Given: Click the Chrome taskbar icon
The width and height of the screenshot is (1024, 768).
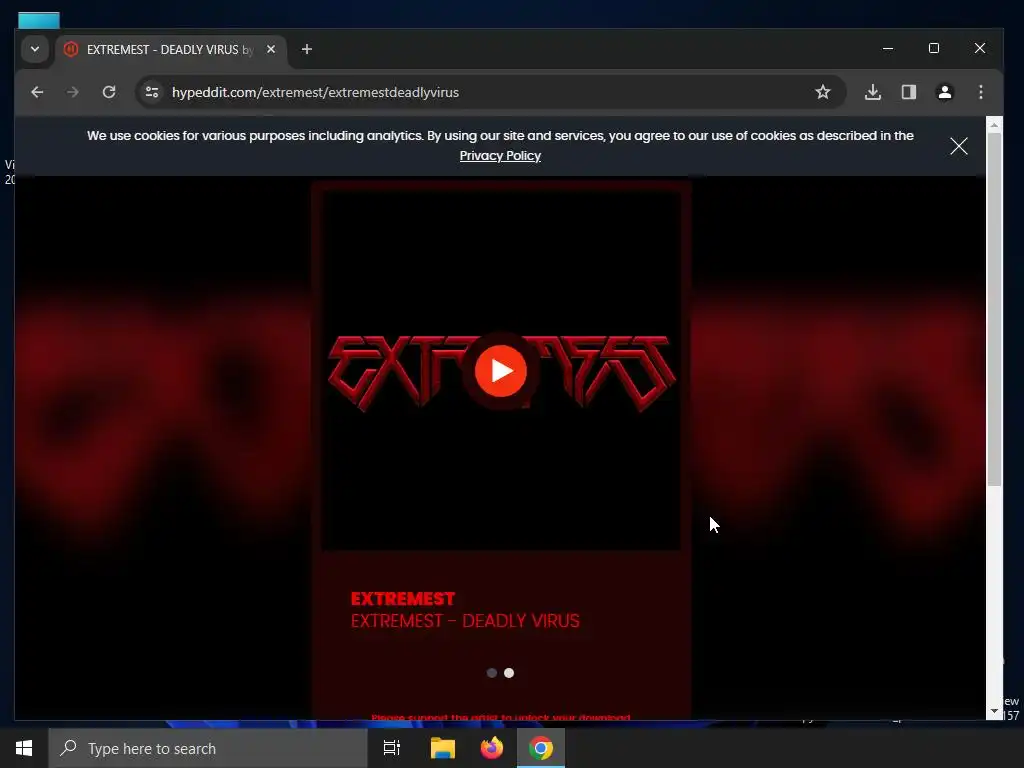Looking at the screenshot, I should point(541,748).
